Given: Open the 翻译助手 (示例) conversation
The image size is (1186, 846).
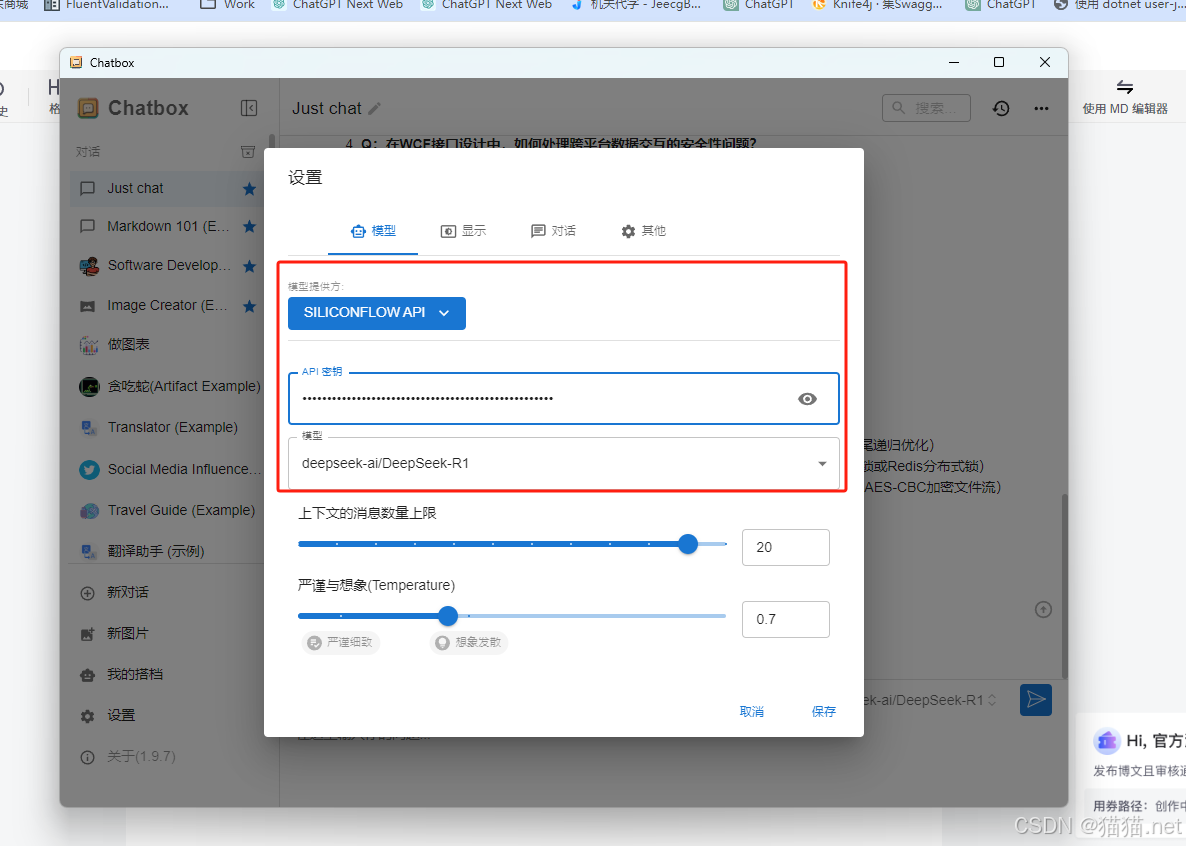Looking at the screenshot, I should click(166, 551).
